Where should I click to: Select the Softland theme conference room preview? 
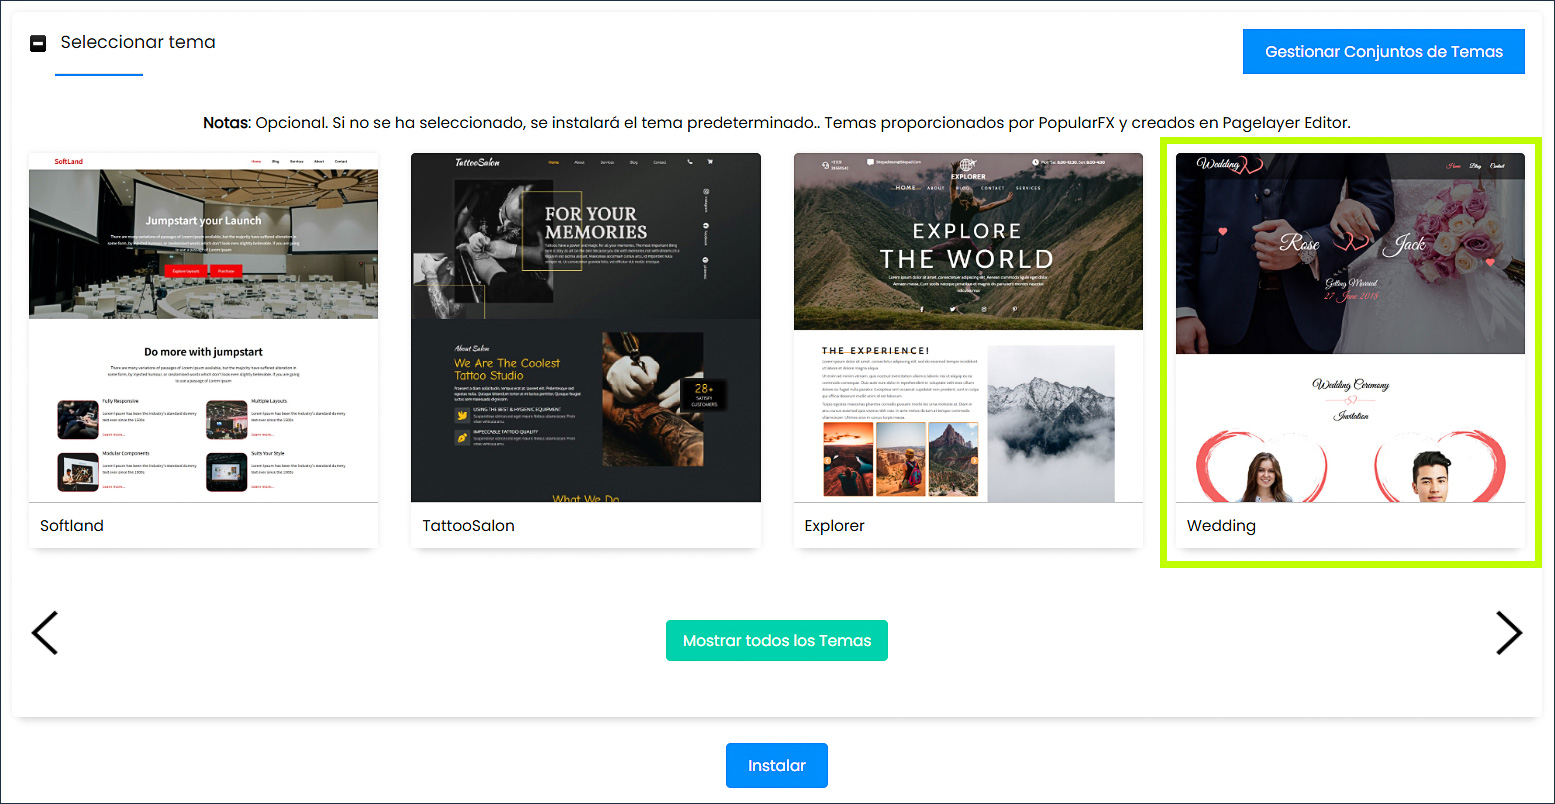pos(203,244)
